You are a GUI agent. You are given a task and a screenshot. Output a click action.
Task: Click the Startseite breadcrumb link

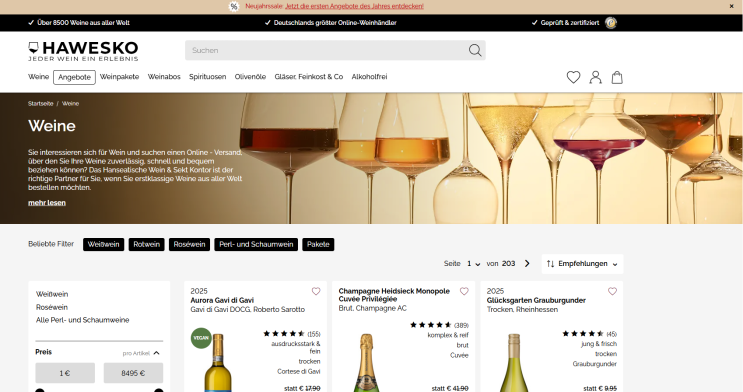pos(40,103)
